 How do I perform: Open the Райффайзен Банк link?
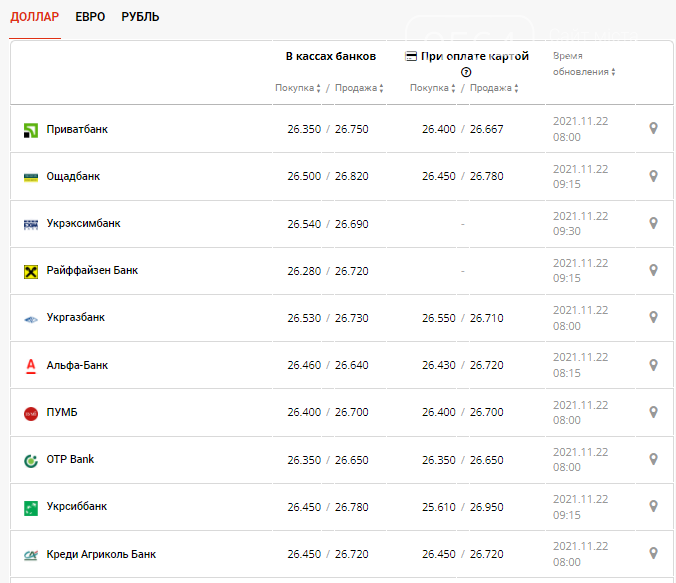tap(92, 270)
